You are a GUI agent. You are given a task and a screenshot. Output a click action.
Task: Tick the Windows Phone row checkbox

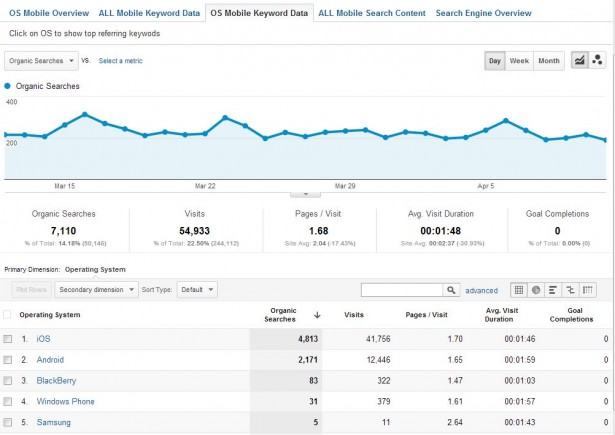click(7, 401)
